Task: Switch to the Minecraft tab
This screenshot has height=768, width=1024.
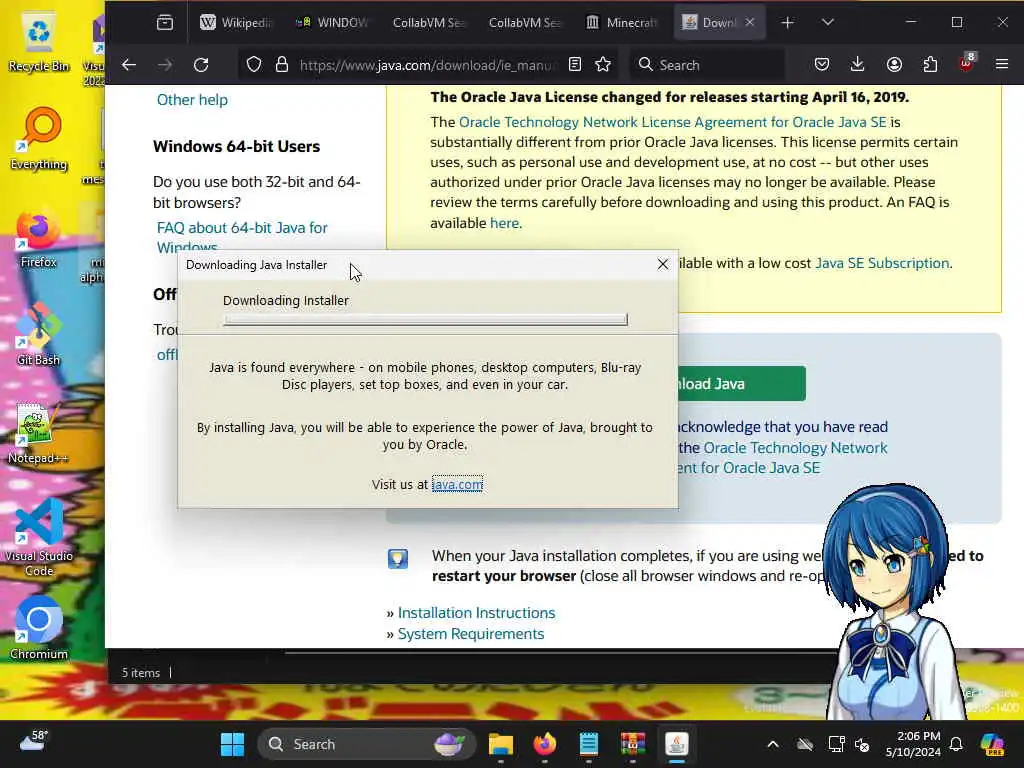Action: (x=622, y=23)
